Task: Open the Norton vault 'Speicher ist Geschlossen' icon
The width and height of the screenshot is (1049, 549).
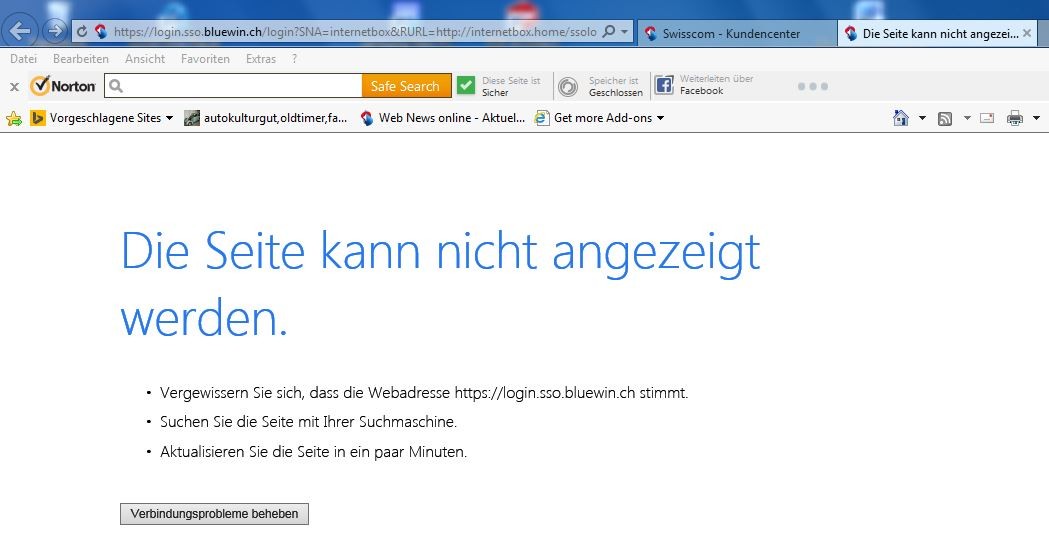Action: tap(567, 86)
